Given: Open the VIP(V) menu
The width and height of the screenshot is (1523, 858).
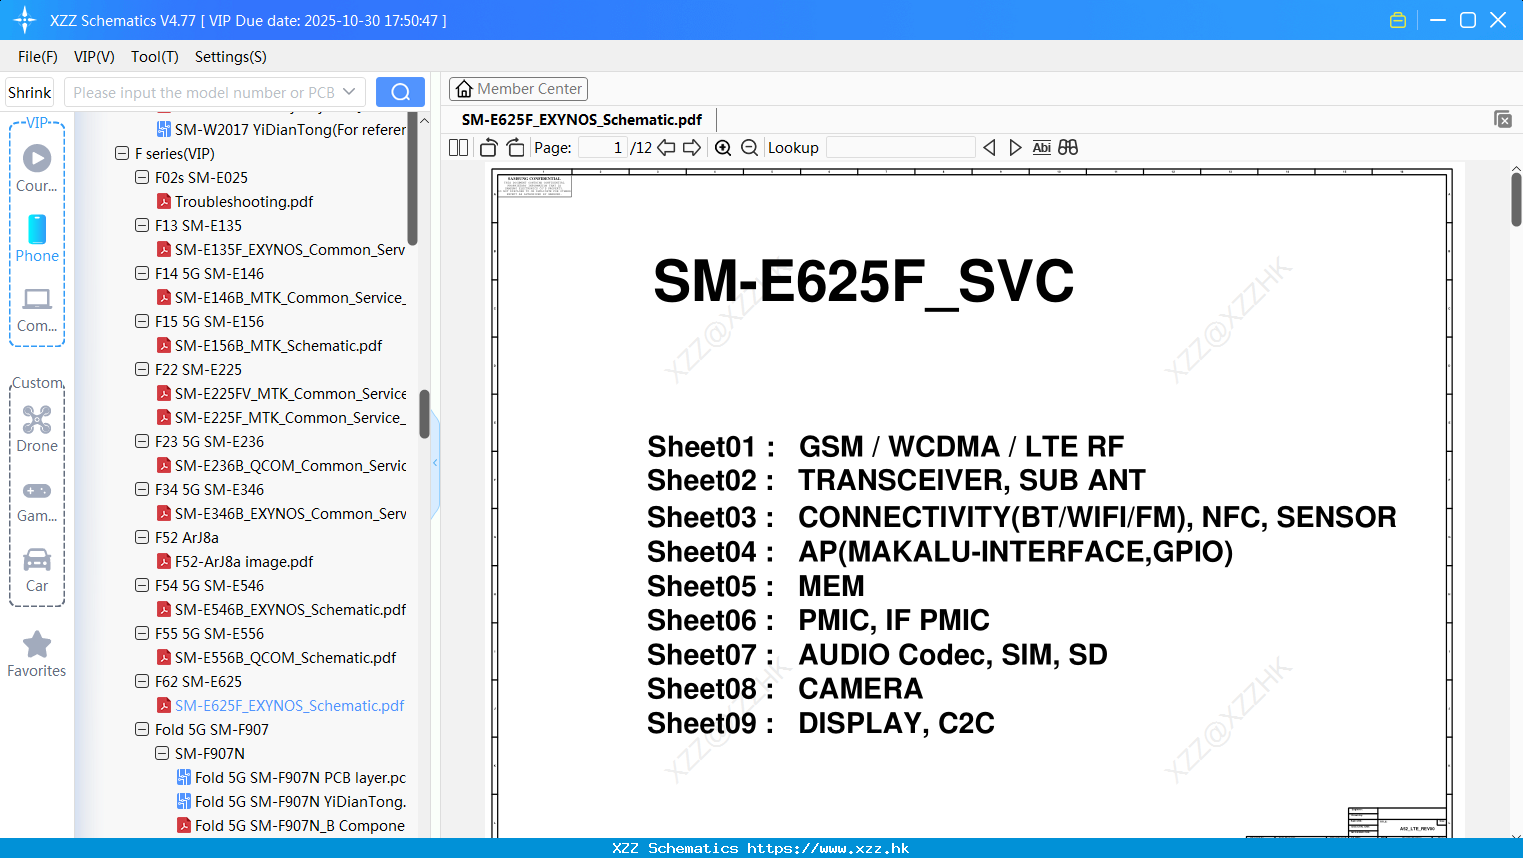Looking at the screenshot, I should 94,57.
